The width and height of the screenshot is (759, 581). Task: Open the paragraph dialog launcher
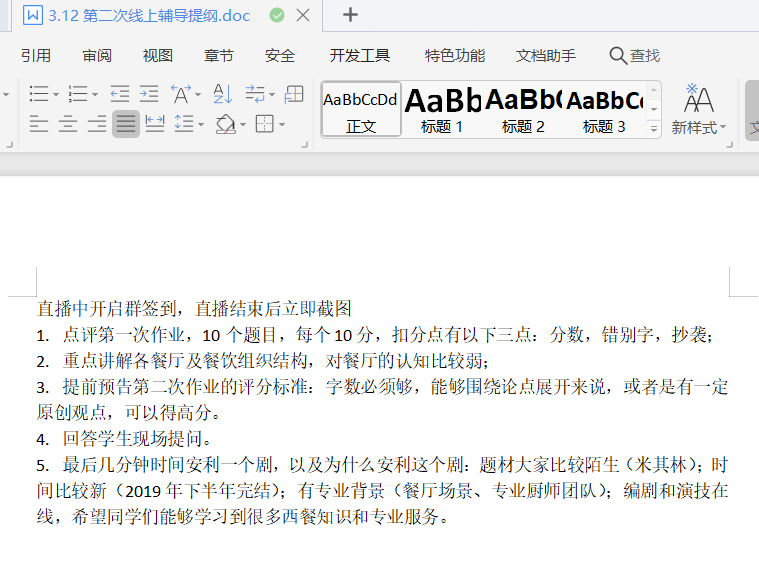point(305,145)
